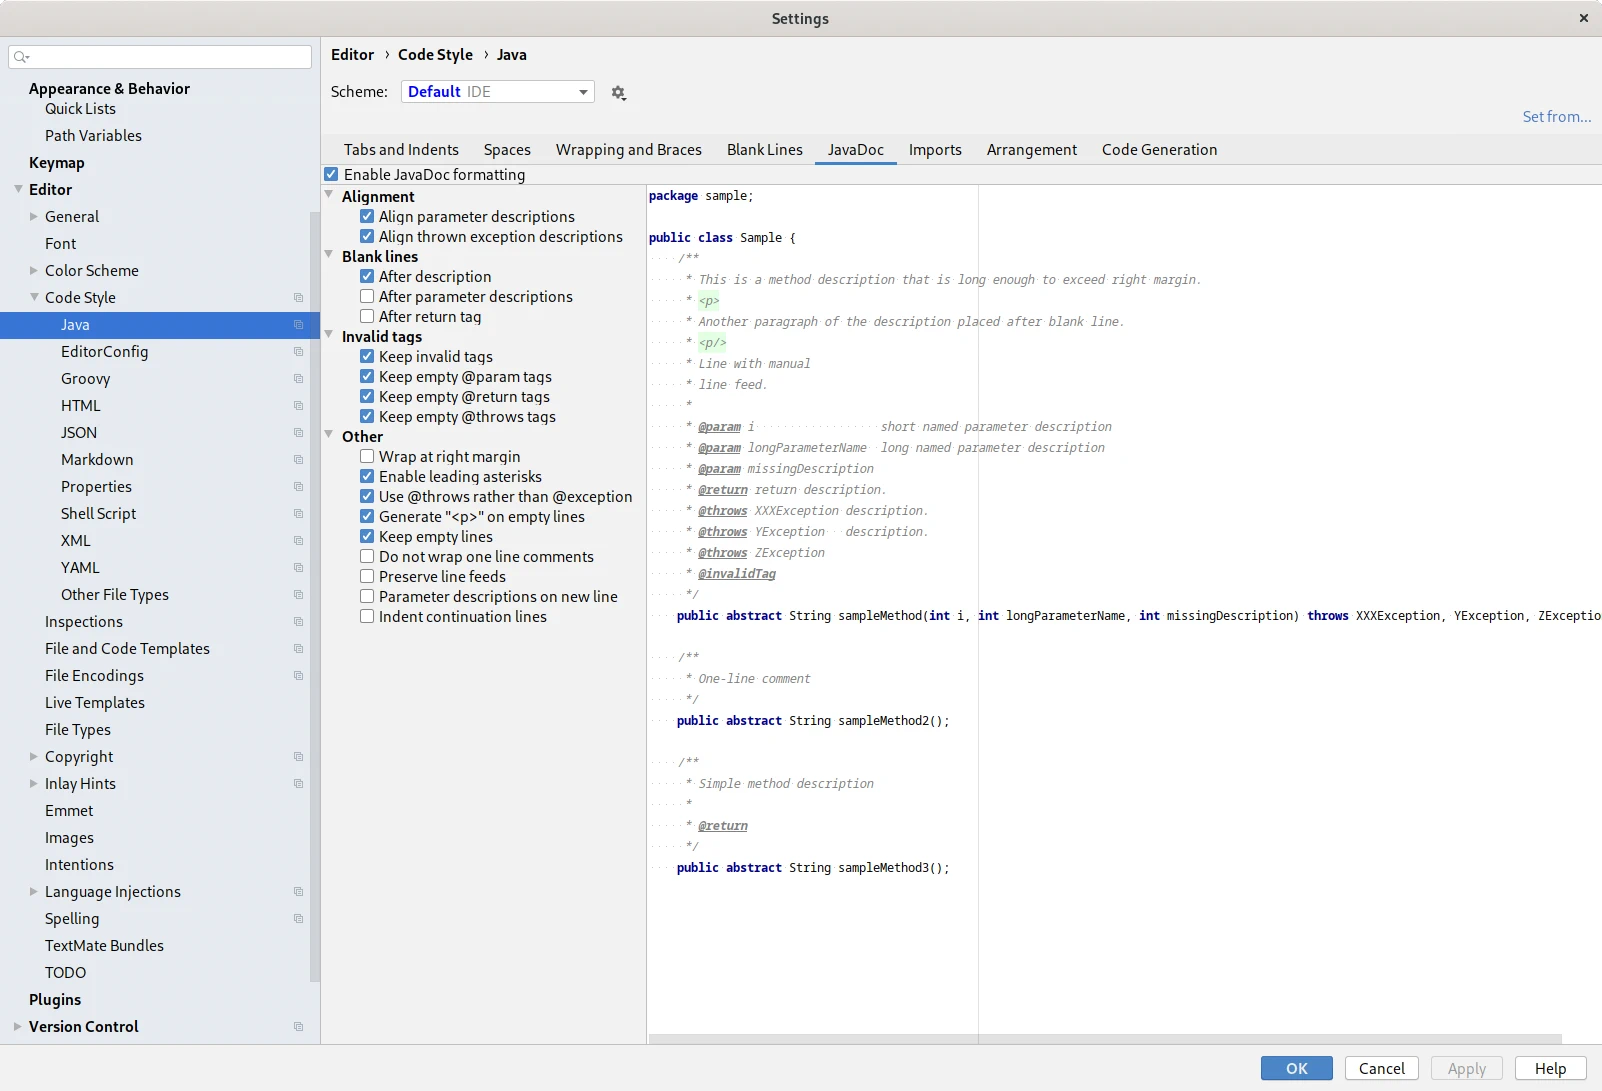
Task: Switch to the Imports tab
Action: [x=934, y=150]
